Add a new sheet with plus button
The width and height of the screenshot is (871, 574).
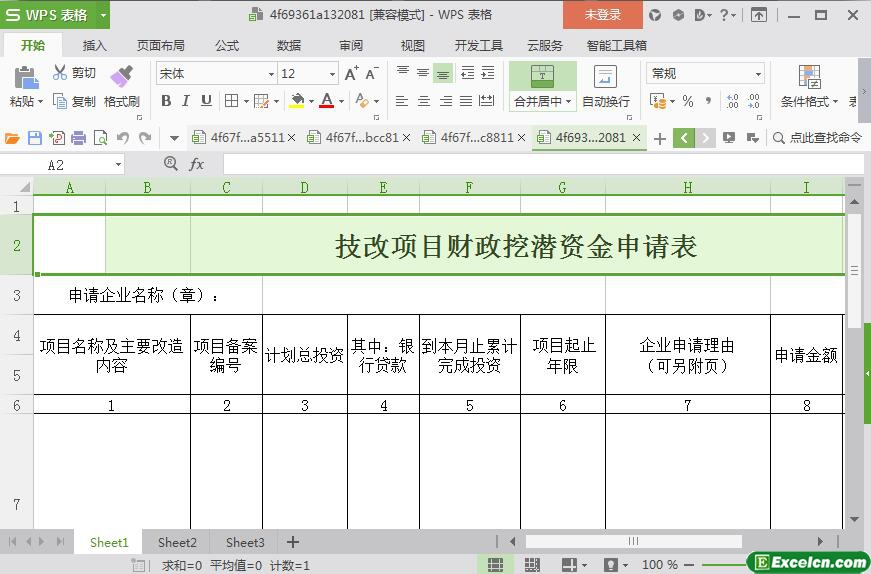coord(293,542)
